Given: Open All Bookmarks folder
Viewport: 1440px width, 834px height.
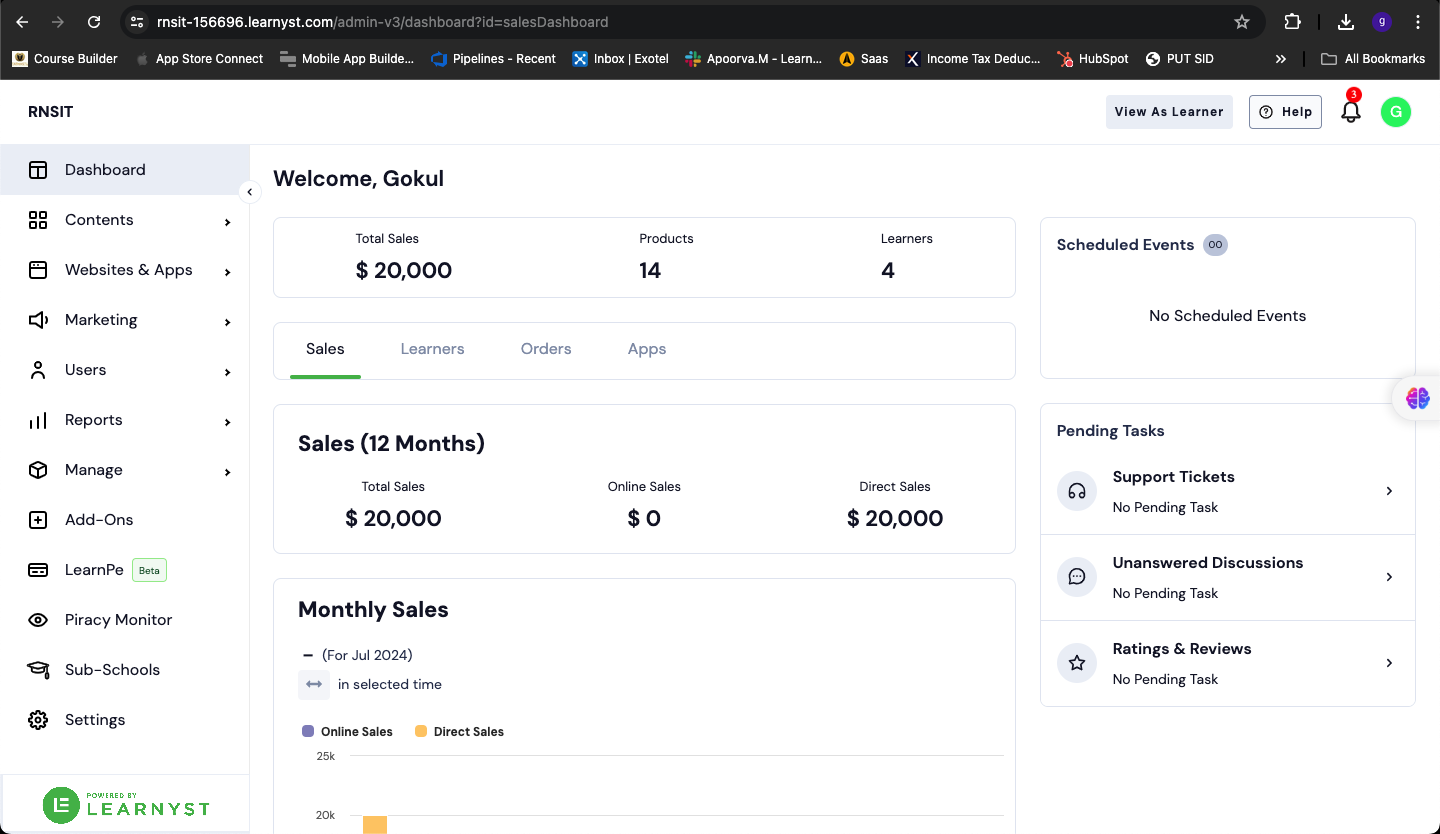Looking at the screenshot, I should [1373, 59].
